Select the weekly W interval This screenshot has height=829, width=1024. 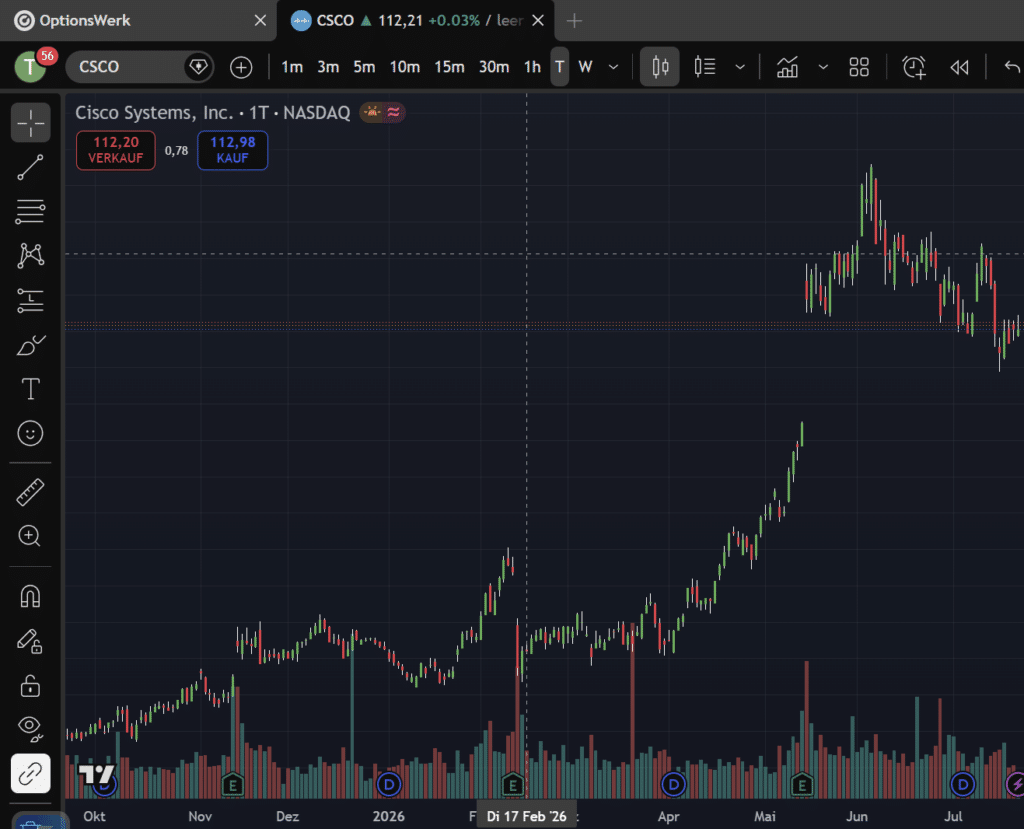(585, 67)
